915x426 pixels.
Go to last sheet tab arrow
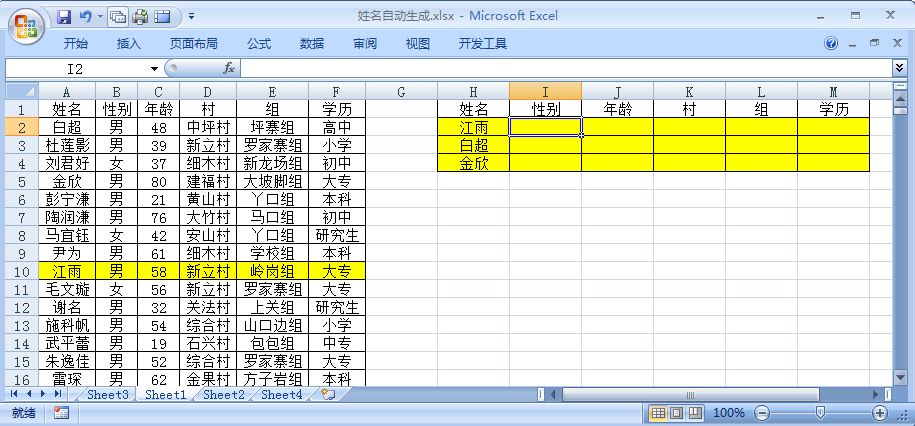coord(57,394)
